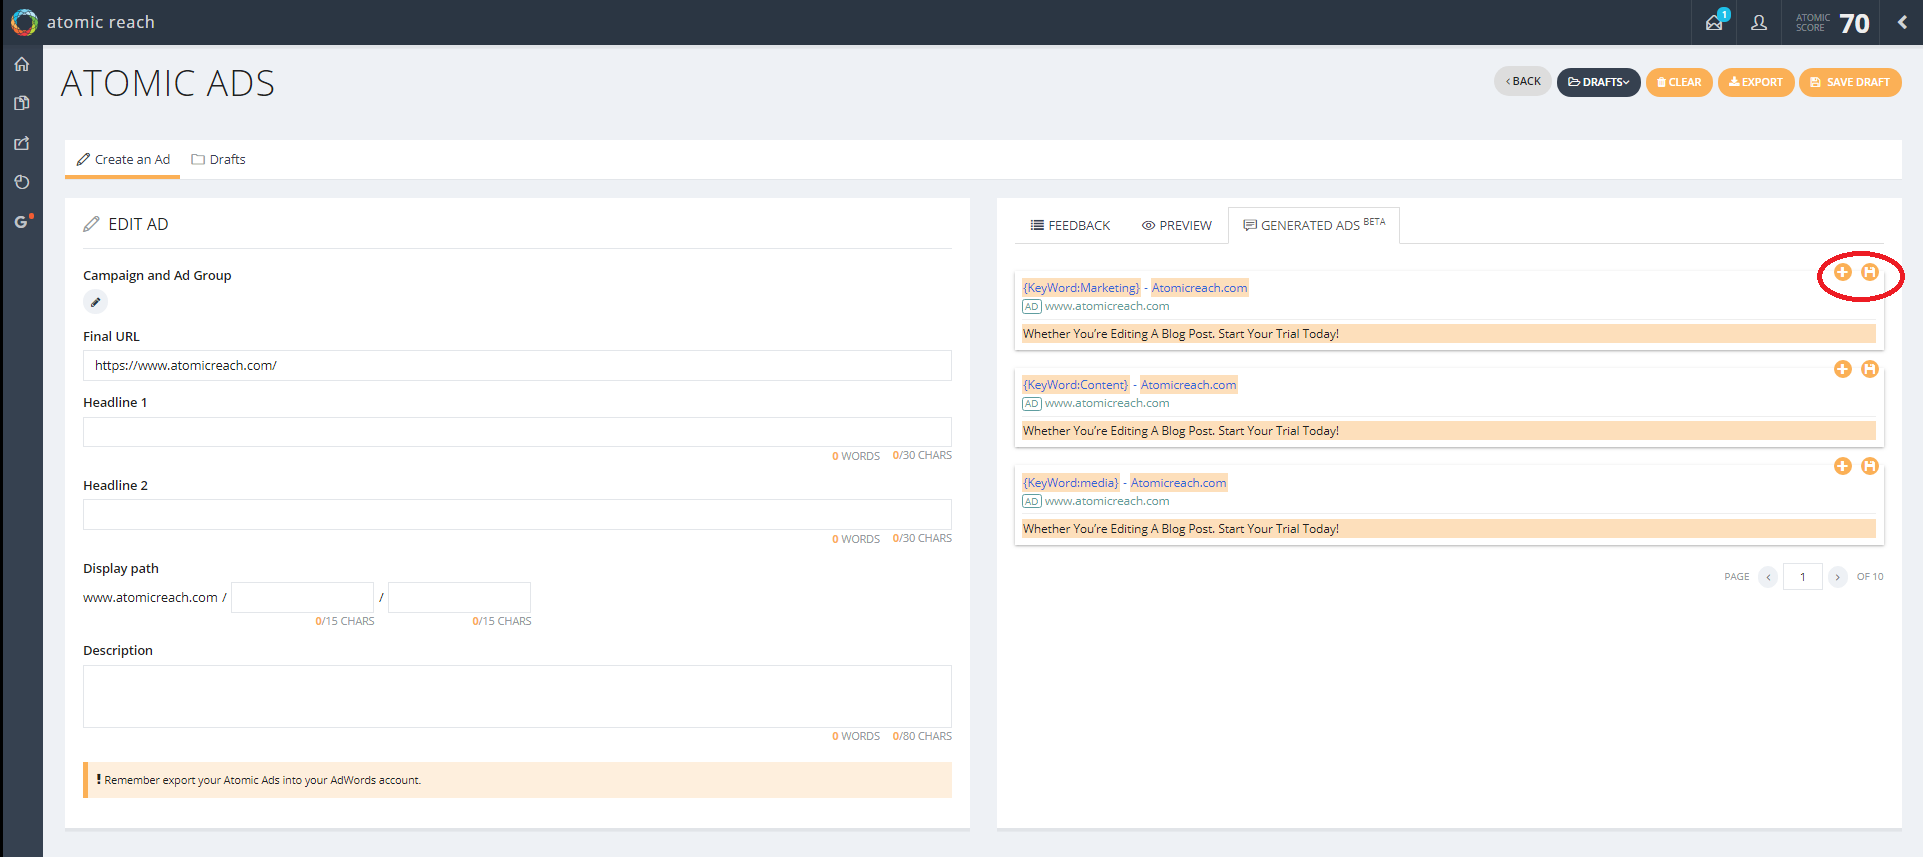This screenshot has height=857, width=1923.
Task: Select the Generated Ads tab
Action: (x=1314, y=225)
